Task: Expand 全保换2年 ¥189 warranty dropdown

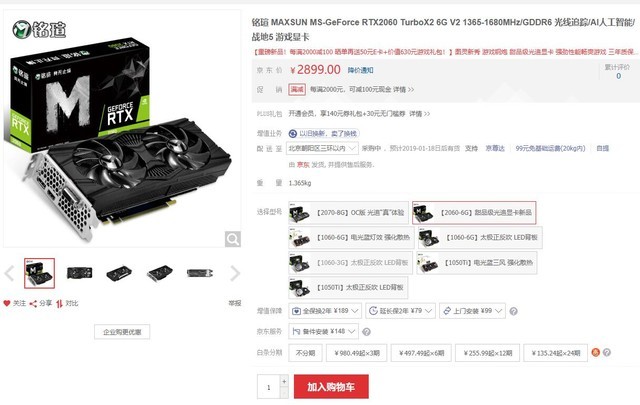Action: point(325,311)
